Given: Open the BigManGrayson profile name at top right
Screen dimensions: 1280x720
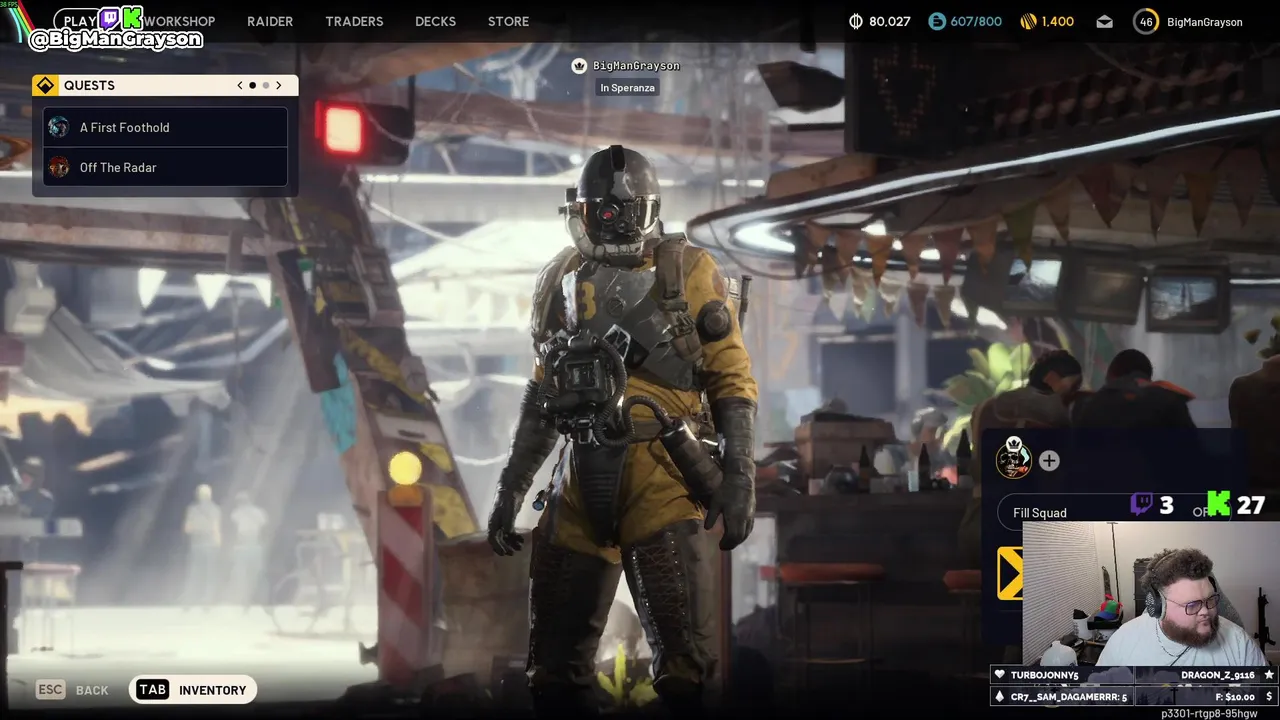Looking at the screenshot, I should [1205, 22].
